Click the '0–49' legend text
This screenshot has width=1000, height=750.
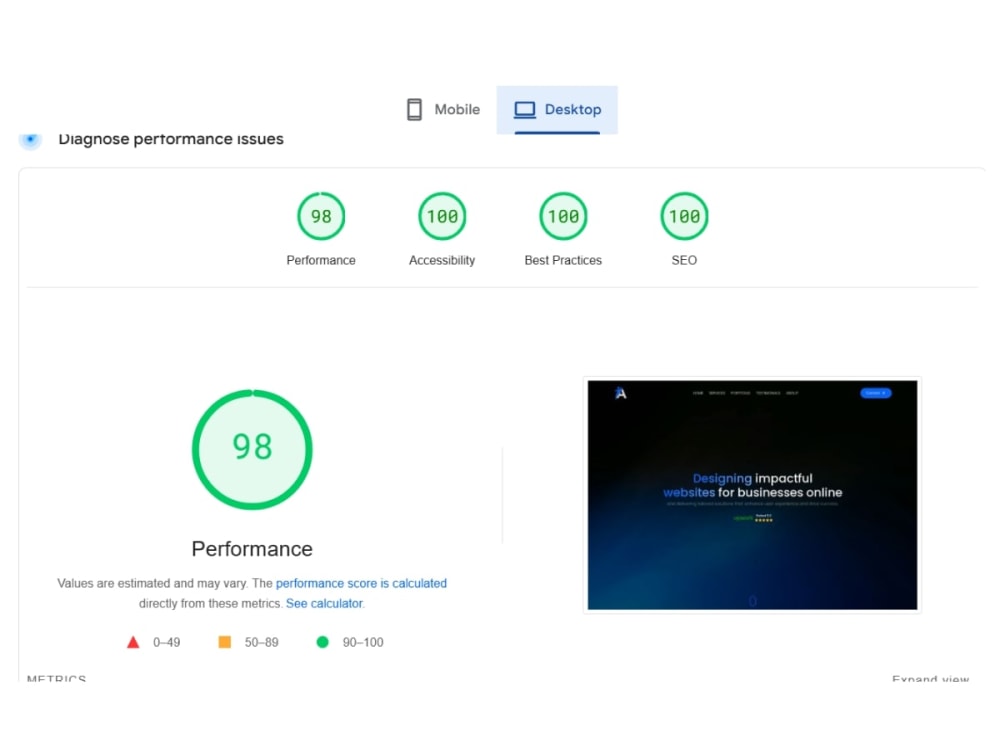166,642
